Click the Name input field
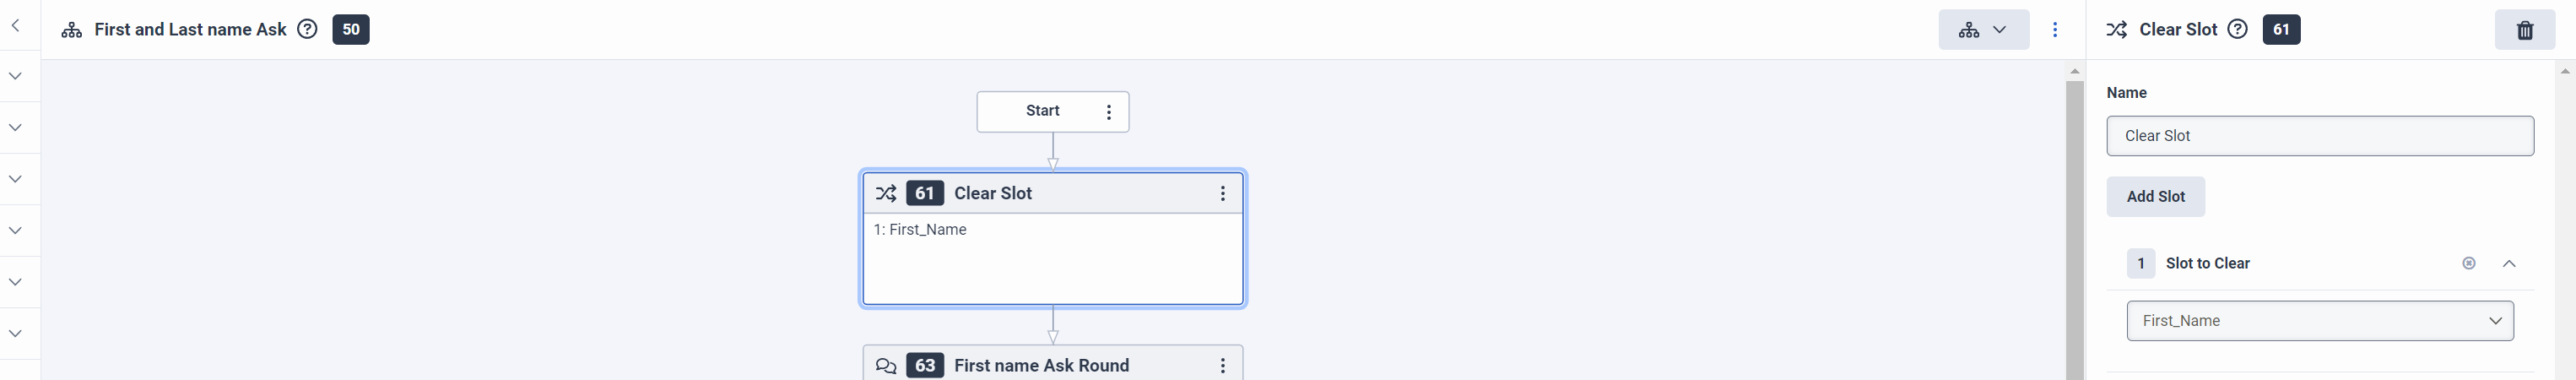 (2319, 136)
